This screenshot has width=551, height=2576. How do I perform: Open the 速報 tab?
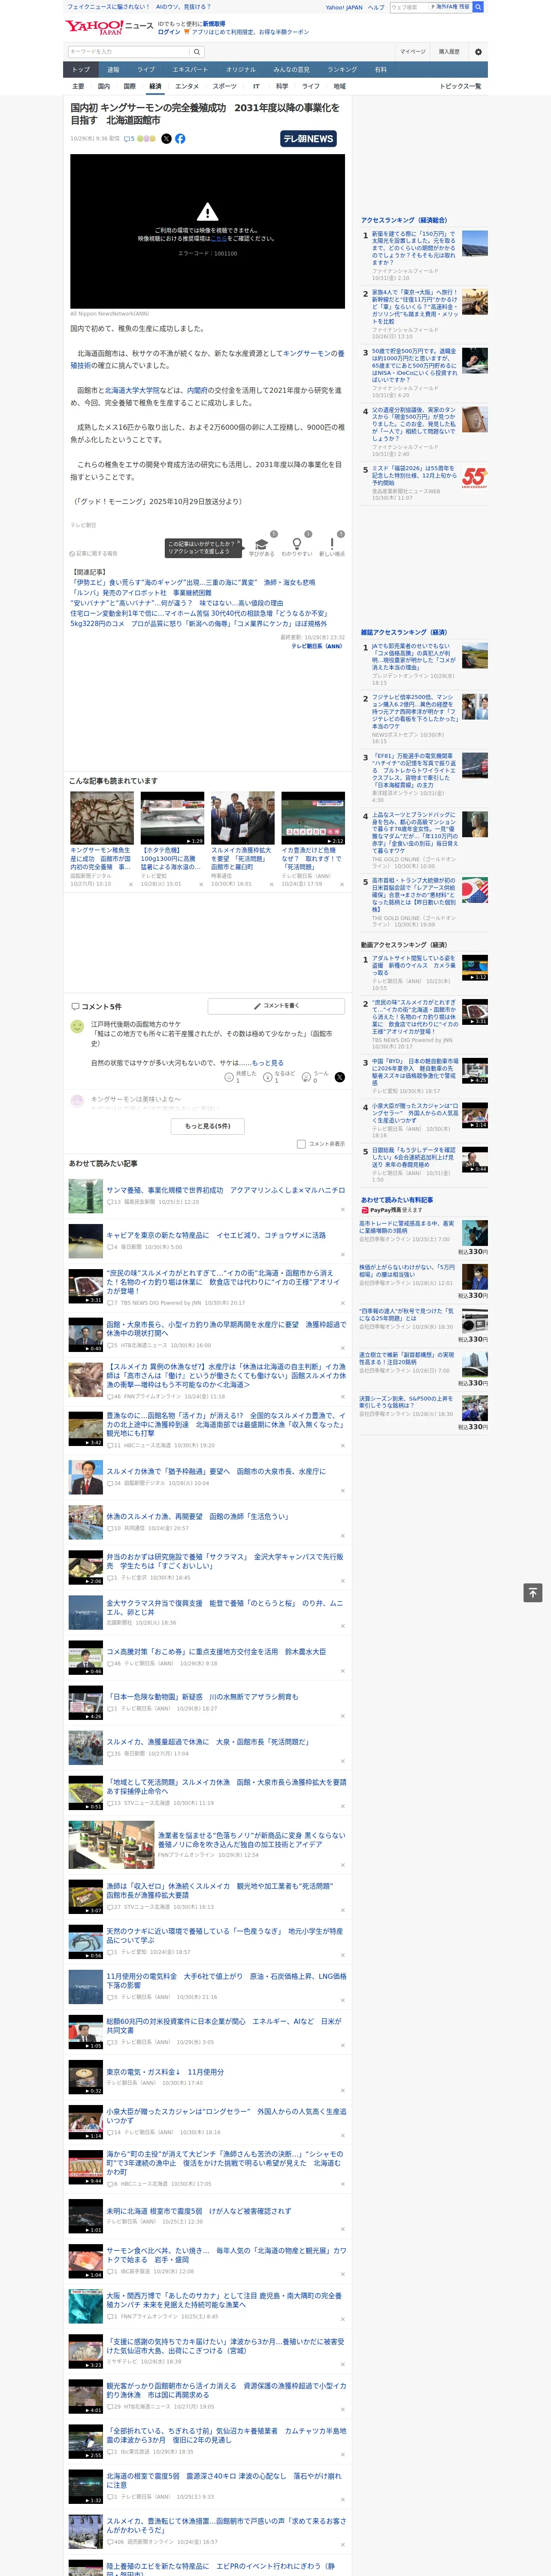[x=113, y=70]
